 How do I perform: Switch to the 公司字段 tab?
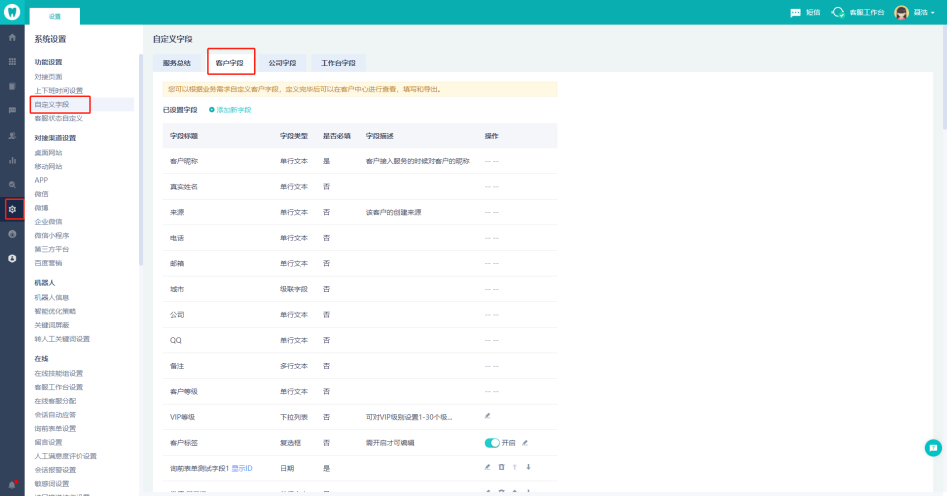[x=282, y=63]
